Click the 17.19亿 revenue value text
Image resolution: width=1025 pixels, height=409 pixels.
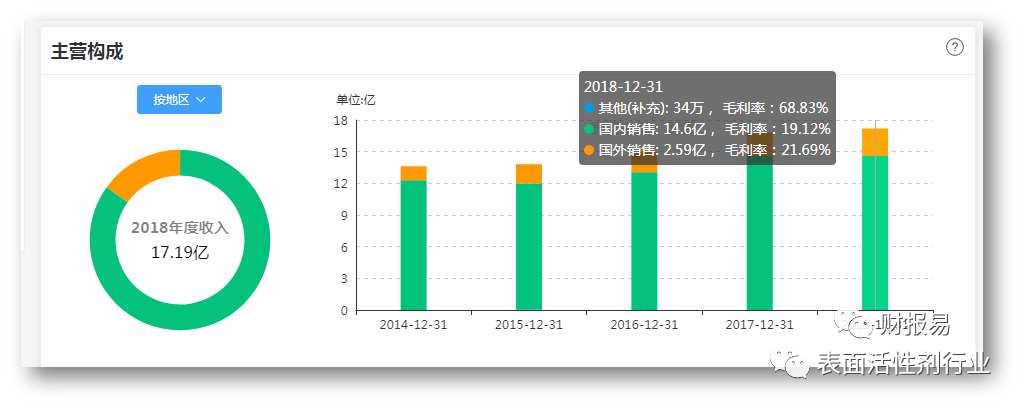coord(180,252)
